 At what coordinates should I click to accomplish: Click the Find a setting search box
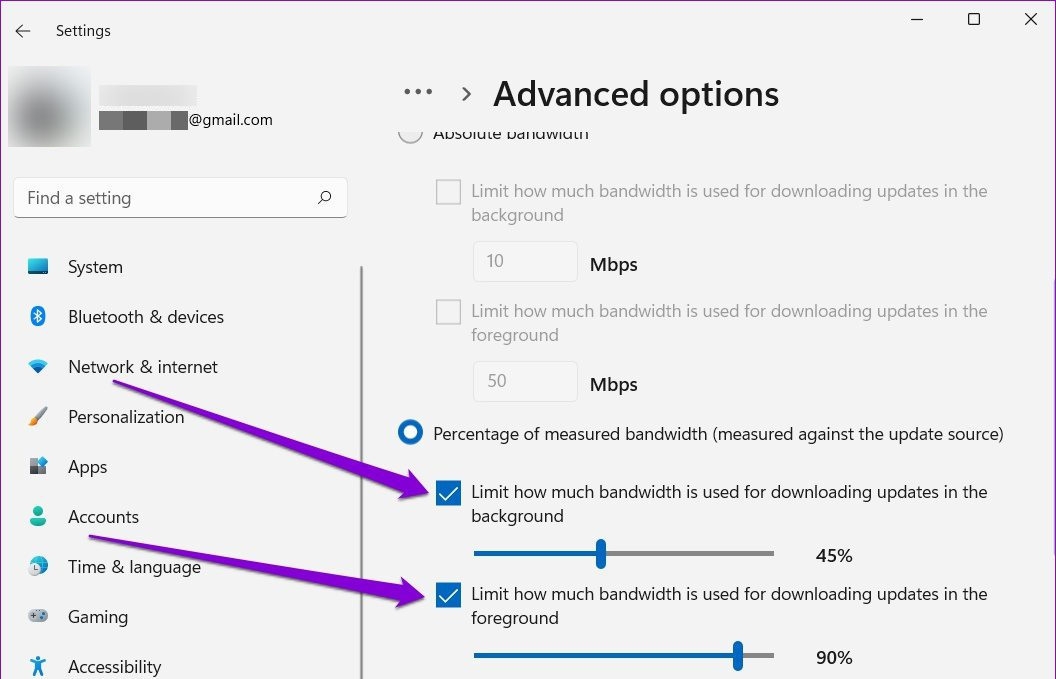[x=180, y=197]
